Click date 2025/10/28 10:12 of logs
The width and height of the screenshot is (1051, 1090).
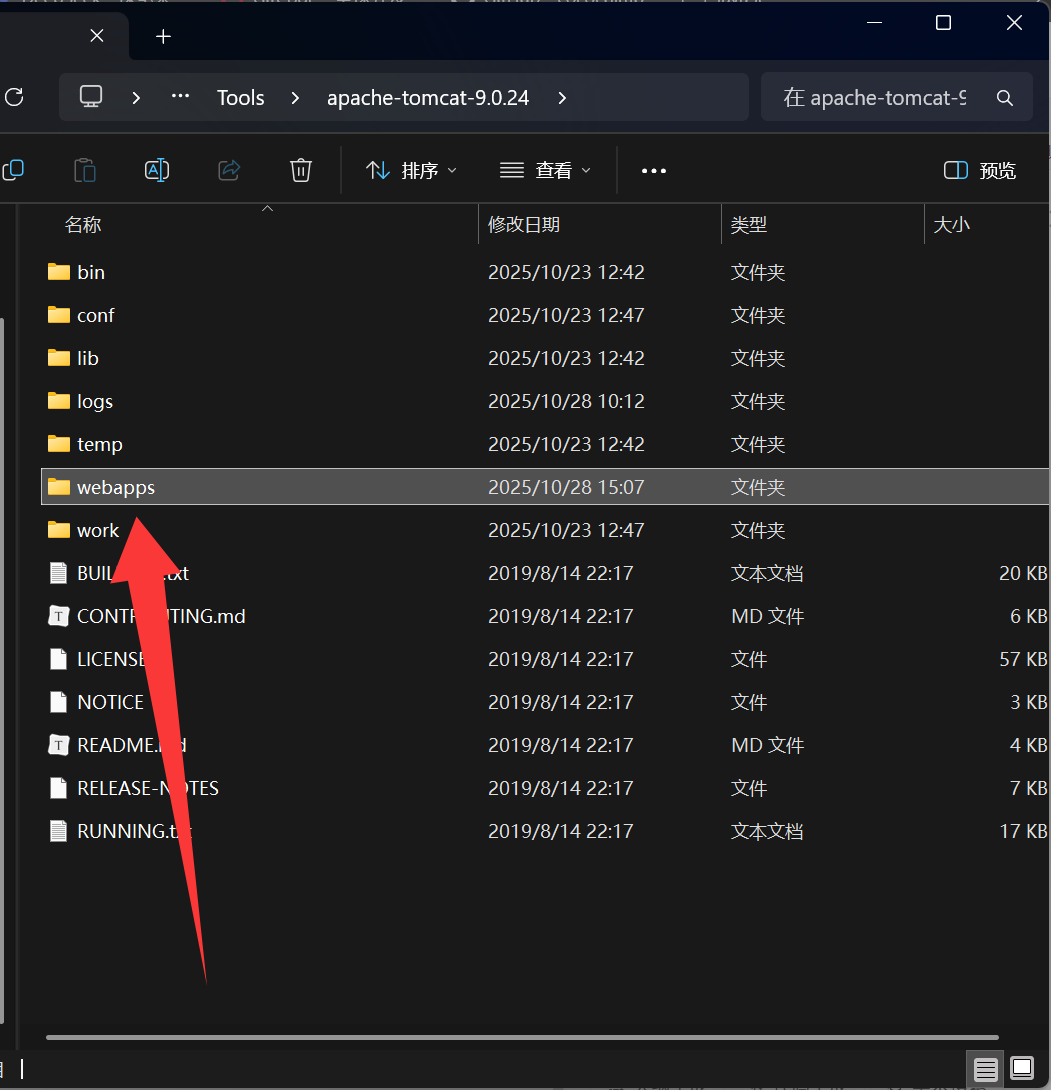coord(566,401)
